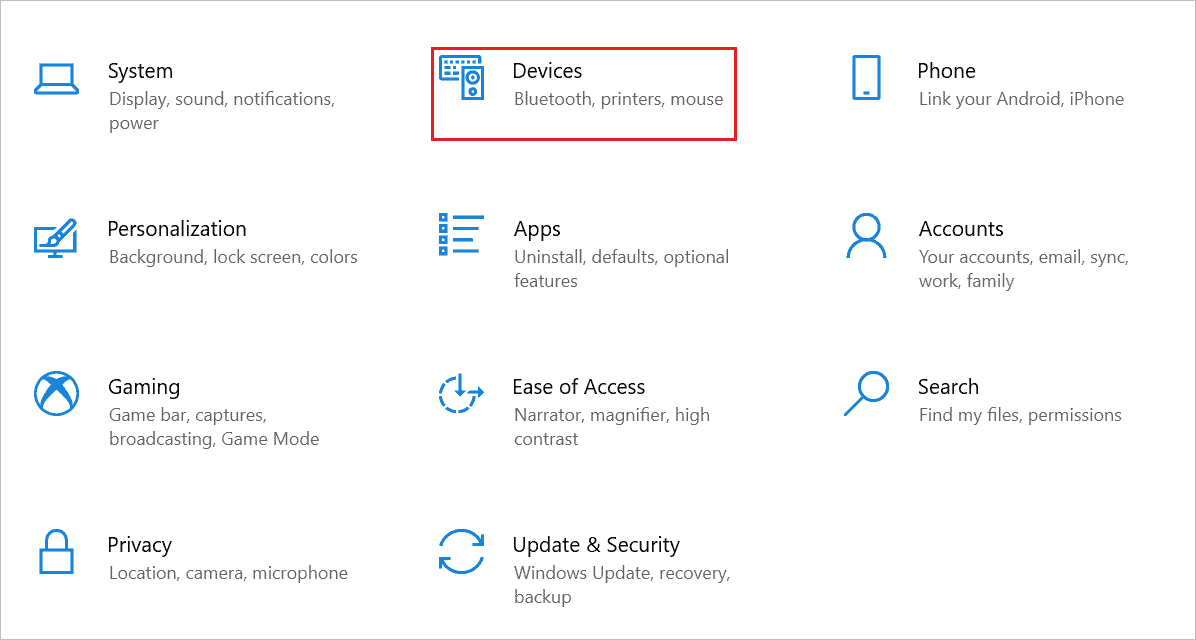Click the Personalization paintbrush icon
The width and height of the screenshot is (1196, 640).
57,237
